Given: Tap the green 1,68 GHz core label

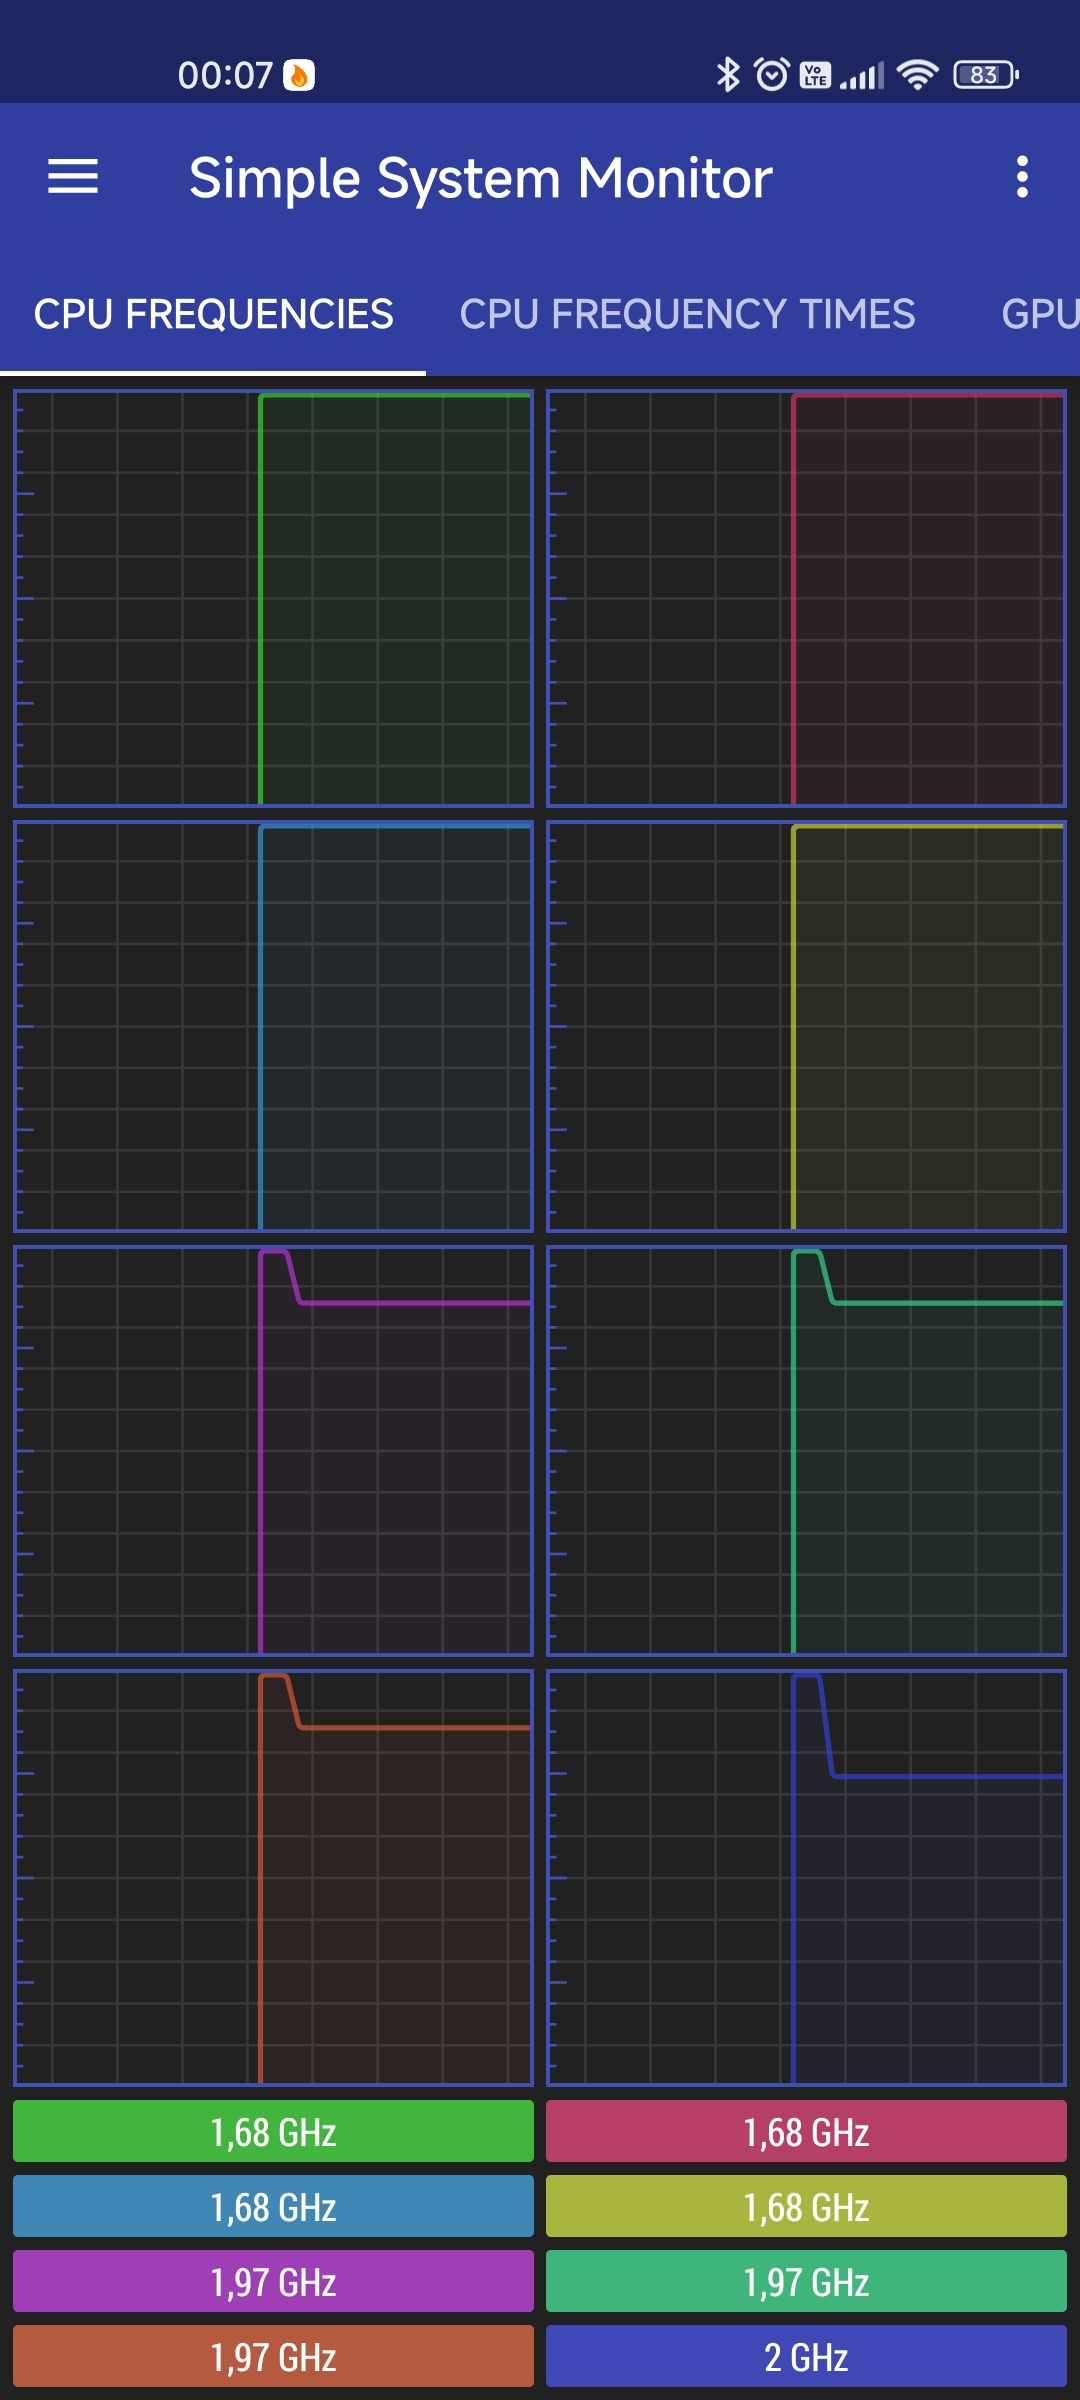Looking at the screenshot, I should pos(273,2131).
